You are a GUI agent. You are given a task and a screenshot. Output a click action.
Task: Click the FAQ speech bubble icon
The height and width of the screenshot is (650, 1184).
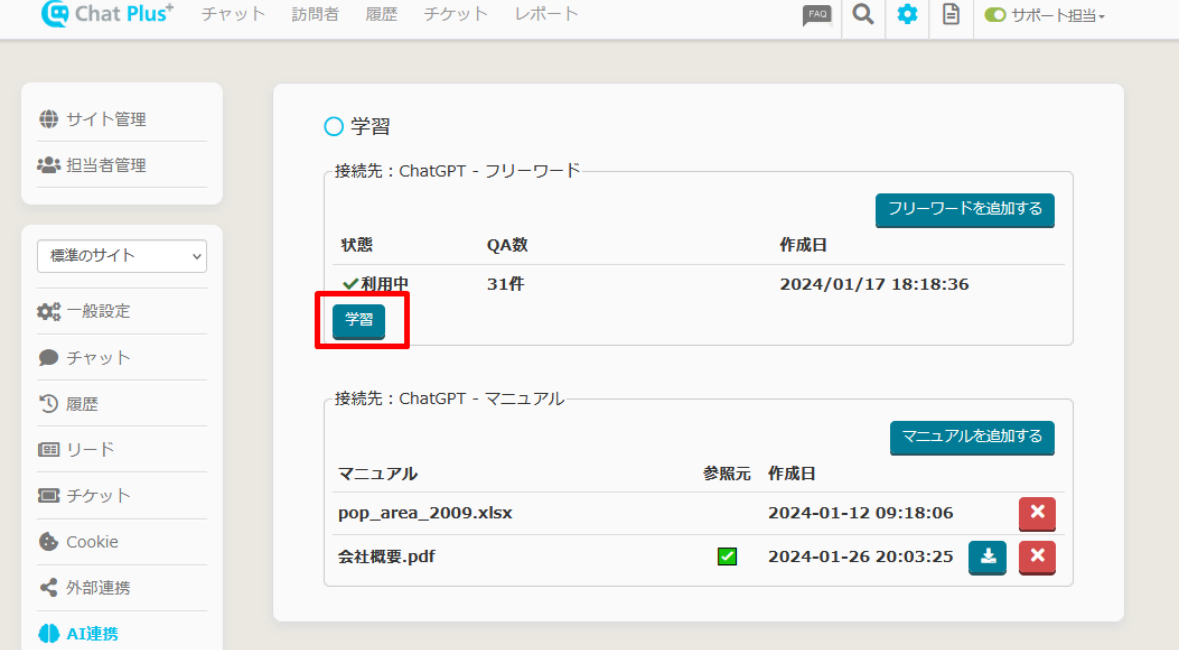[x=817, y=15]
